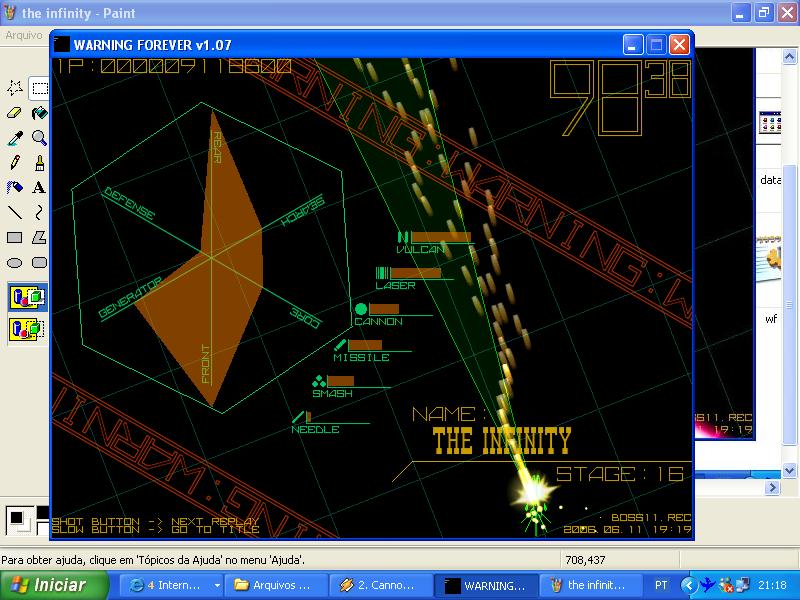The width and height of the screenshot is (800, 600).
Task: Minimize the Paint window
Action: pyautogui.click(x=740, y=12)
